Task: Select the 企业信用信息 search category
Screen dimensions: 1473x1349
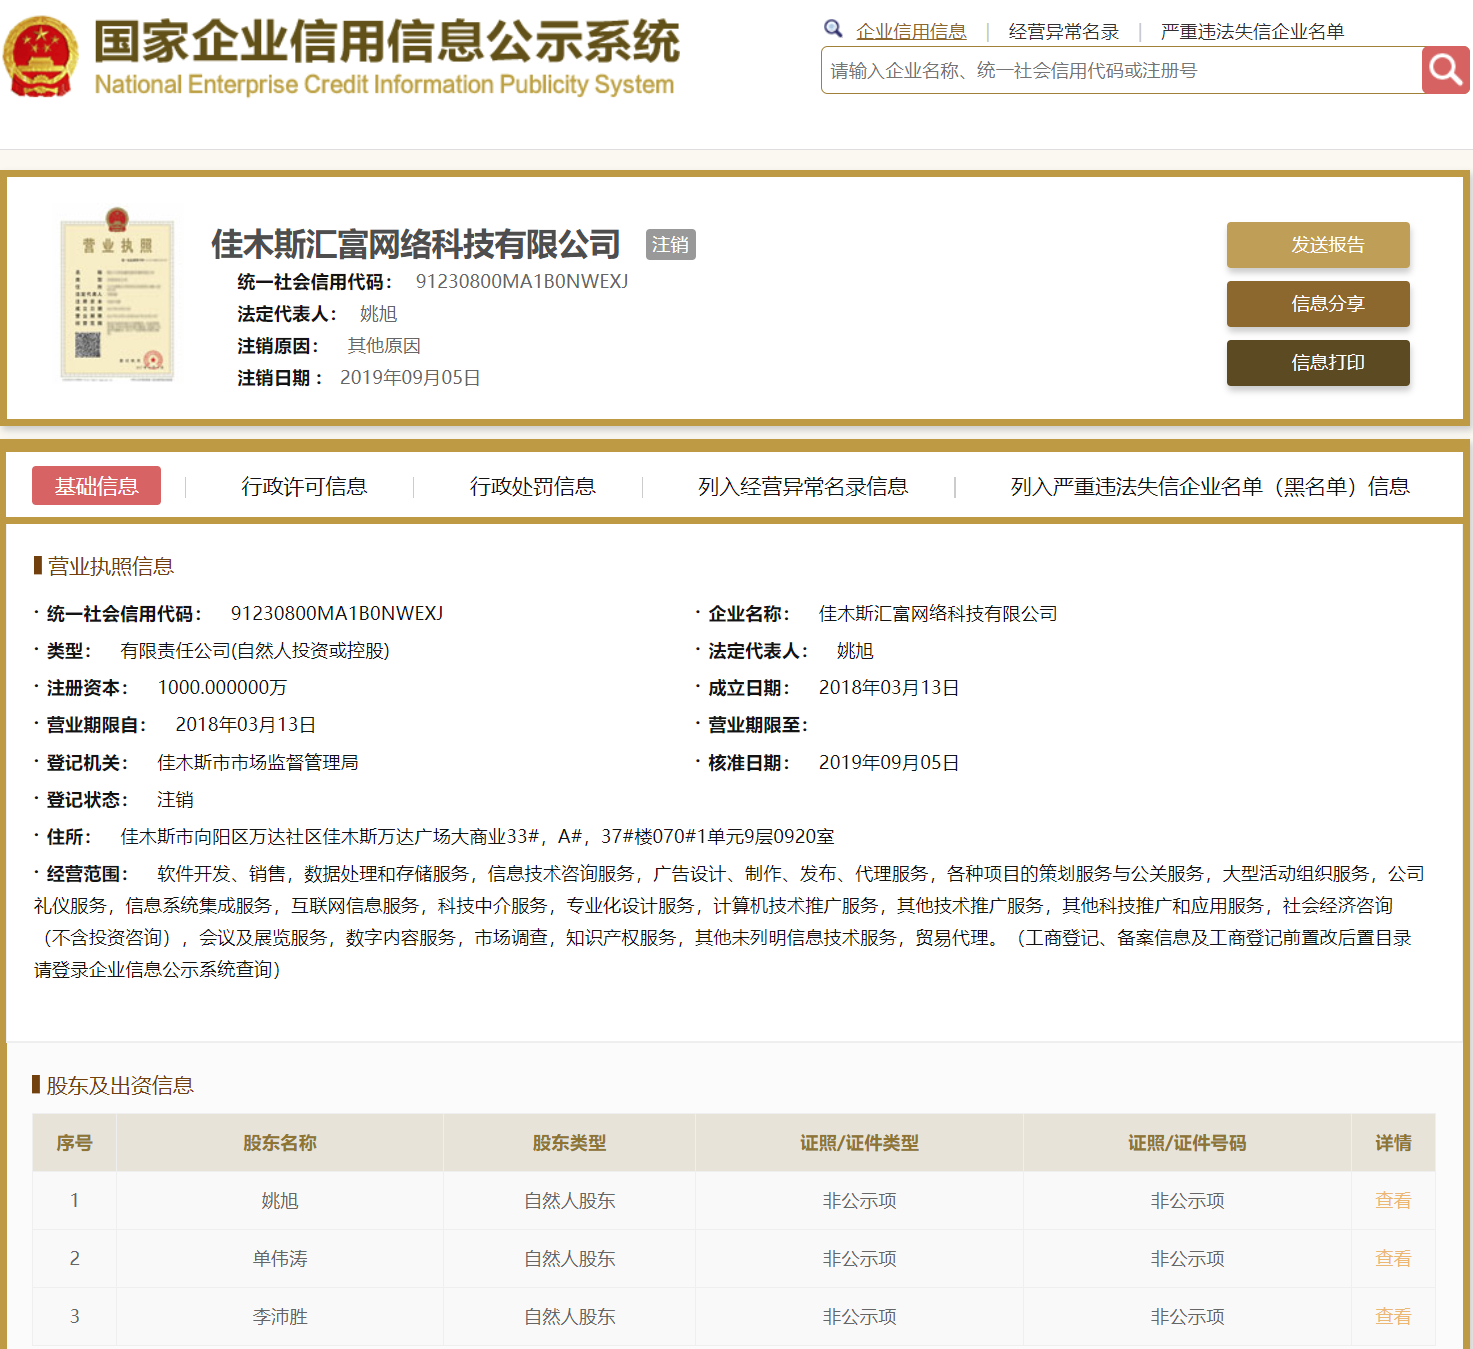Action: coord(911,32)
